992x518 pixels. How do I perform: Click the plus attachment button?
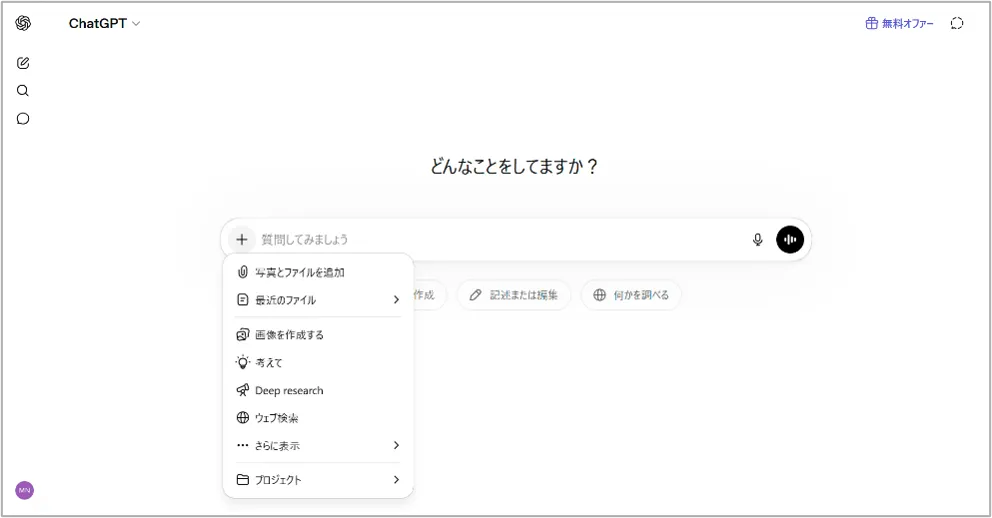242,240
